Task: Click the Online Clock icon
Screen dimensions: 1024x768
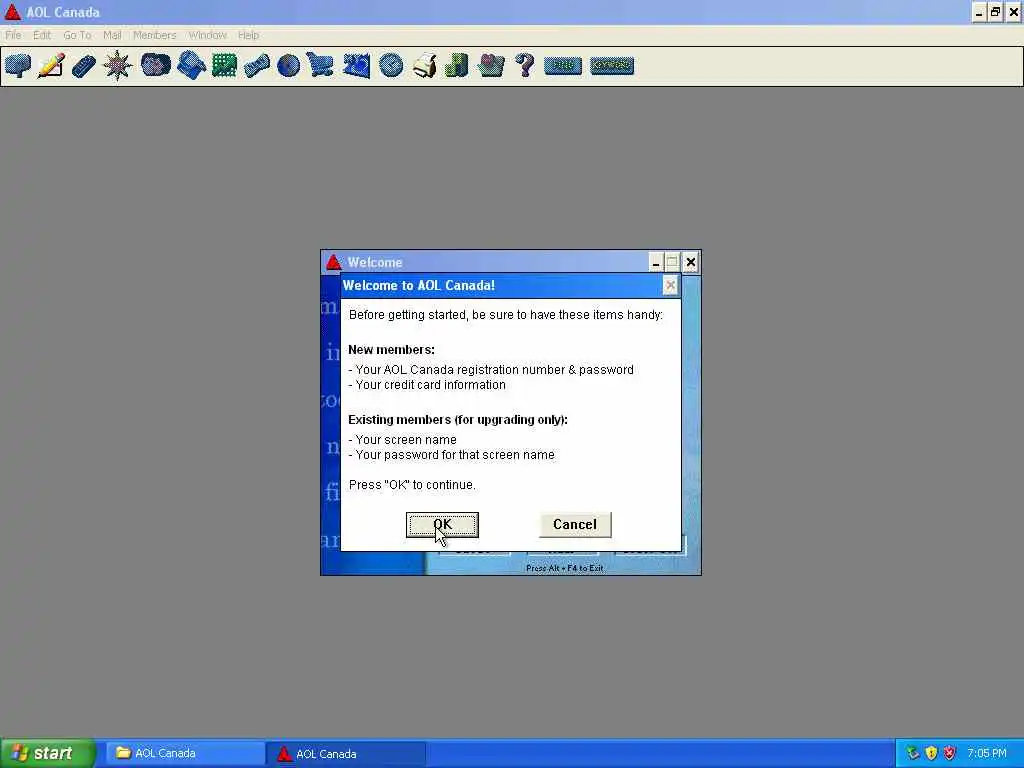Action: [391, 65]
